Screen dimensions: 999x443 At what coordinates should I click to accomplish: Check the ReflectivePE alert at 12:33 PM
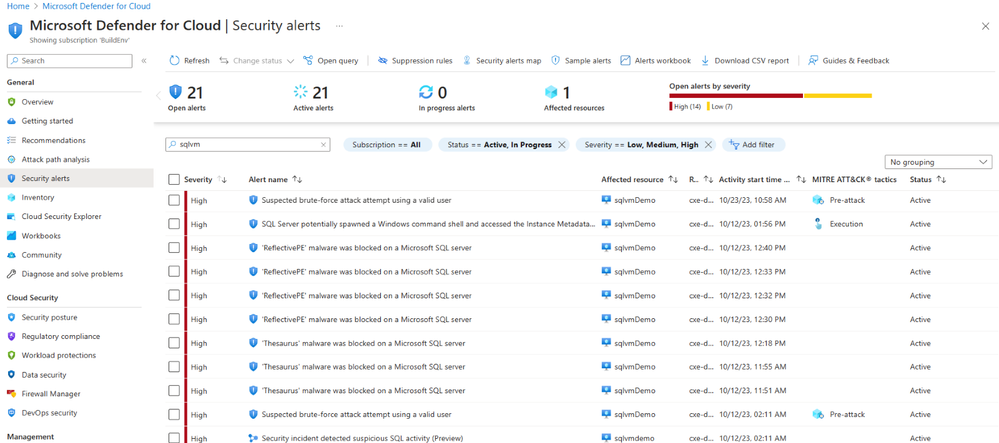[174, 272]
